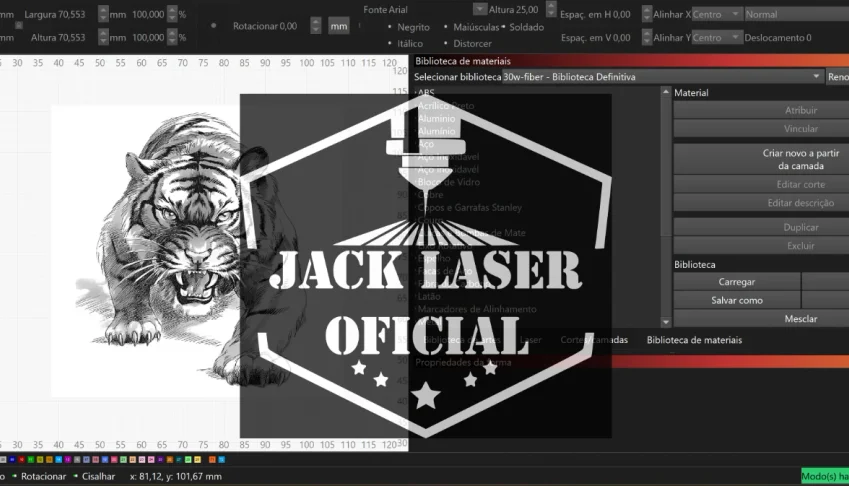Switch to the Cortes/camadas tab
The image size is (849, 486).
coord(594,340)
